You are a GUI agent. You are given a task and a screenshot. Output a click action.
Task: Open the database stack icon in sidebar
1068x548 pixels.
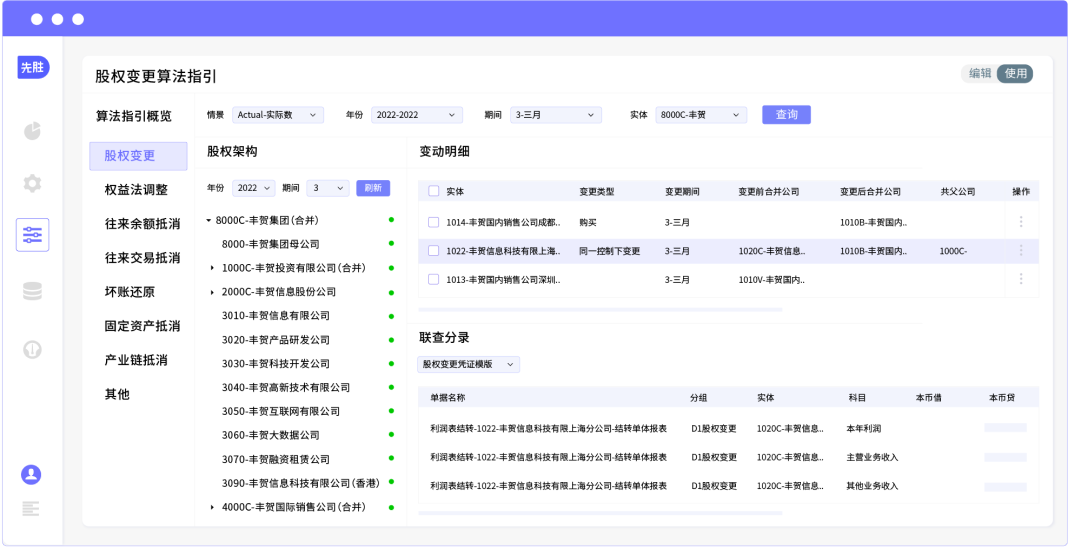(32, 291)
